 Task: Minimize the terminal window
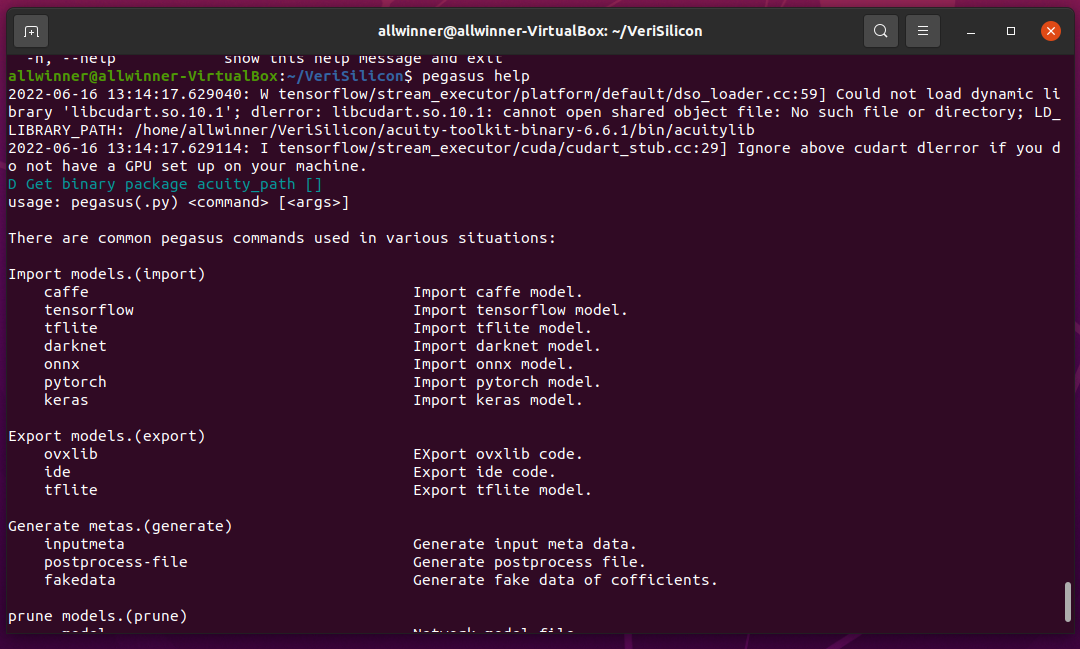(x=970, y=31)
